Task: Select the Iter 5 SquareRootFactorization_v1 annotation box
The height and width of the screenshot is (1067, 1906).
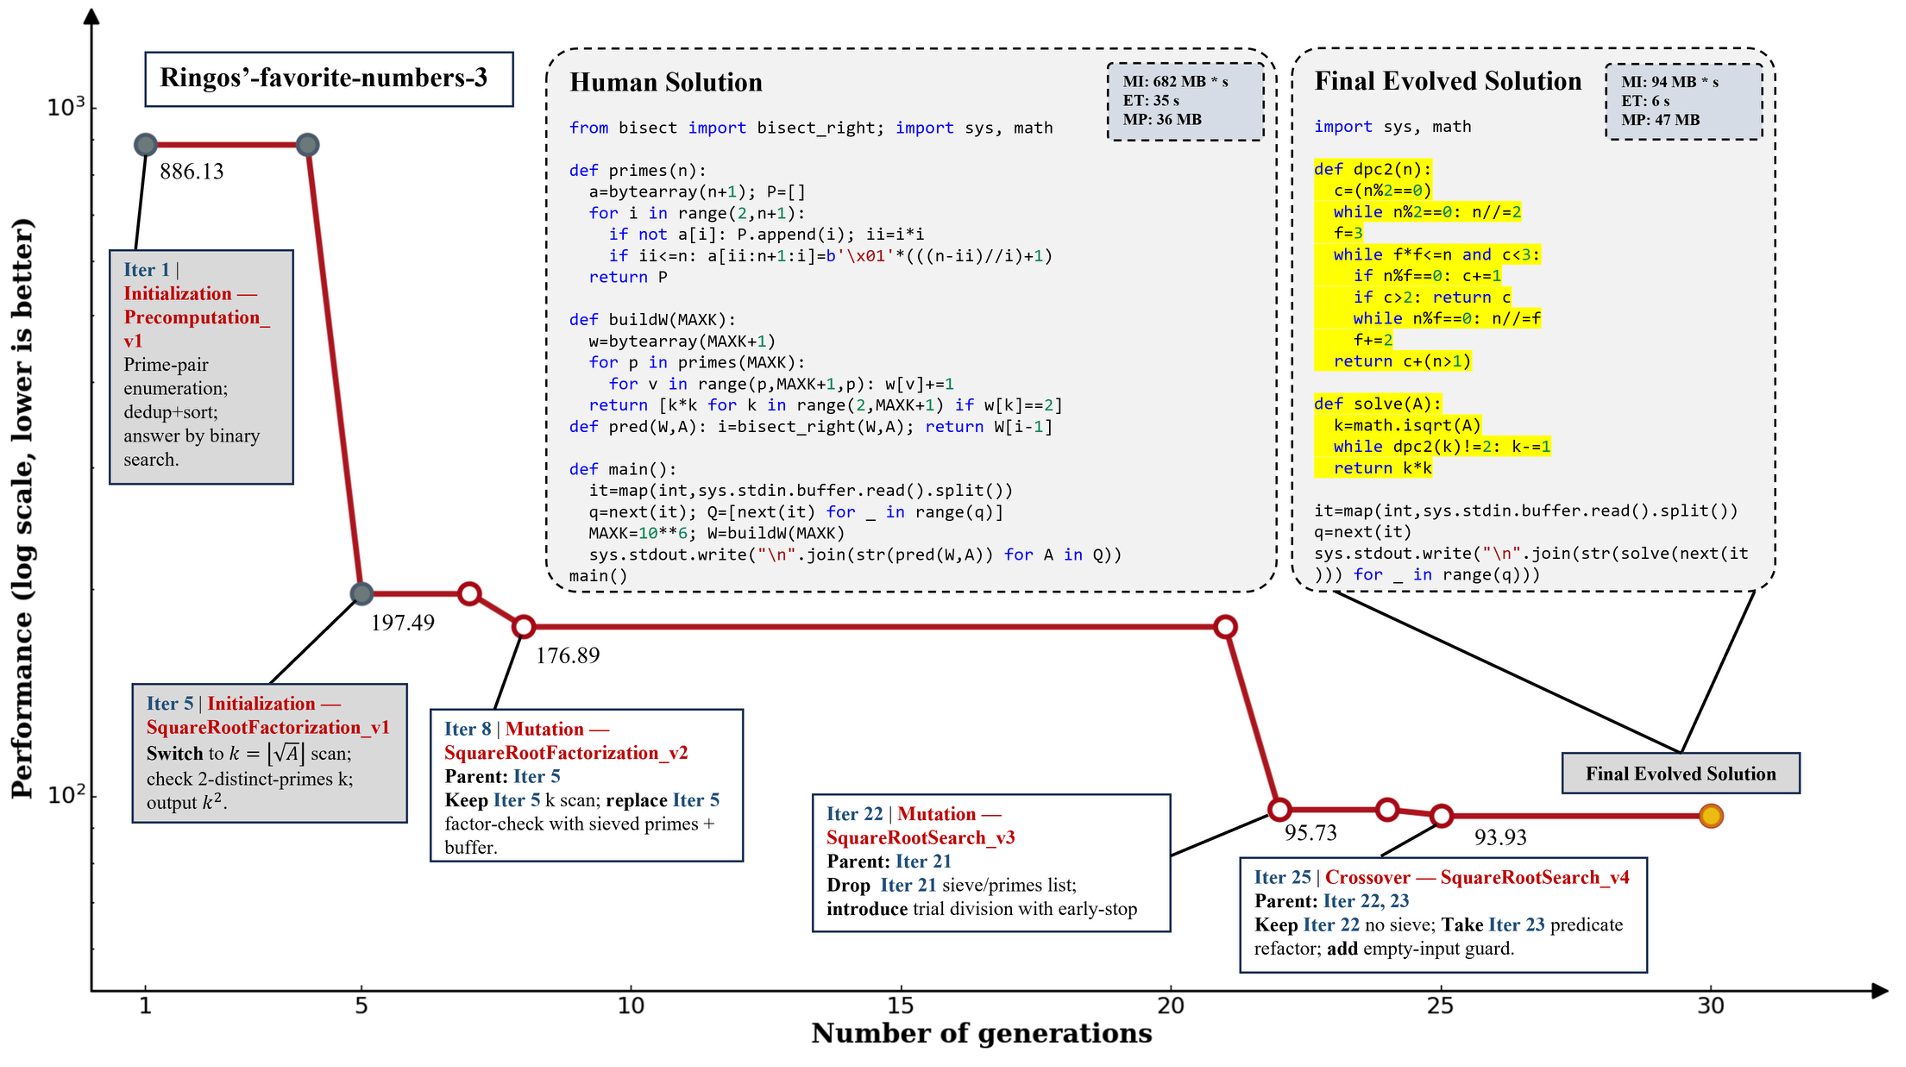Action: point(269,753)
